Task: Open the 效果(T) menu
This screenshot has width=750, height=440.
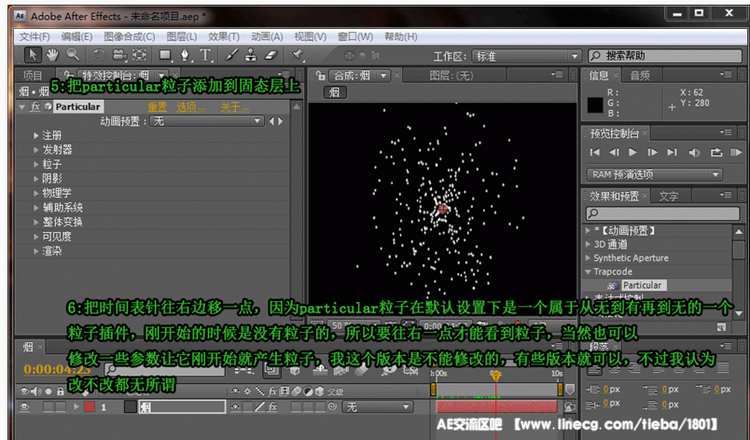Action: coord(223,36)
